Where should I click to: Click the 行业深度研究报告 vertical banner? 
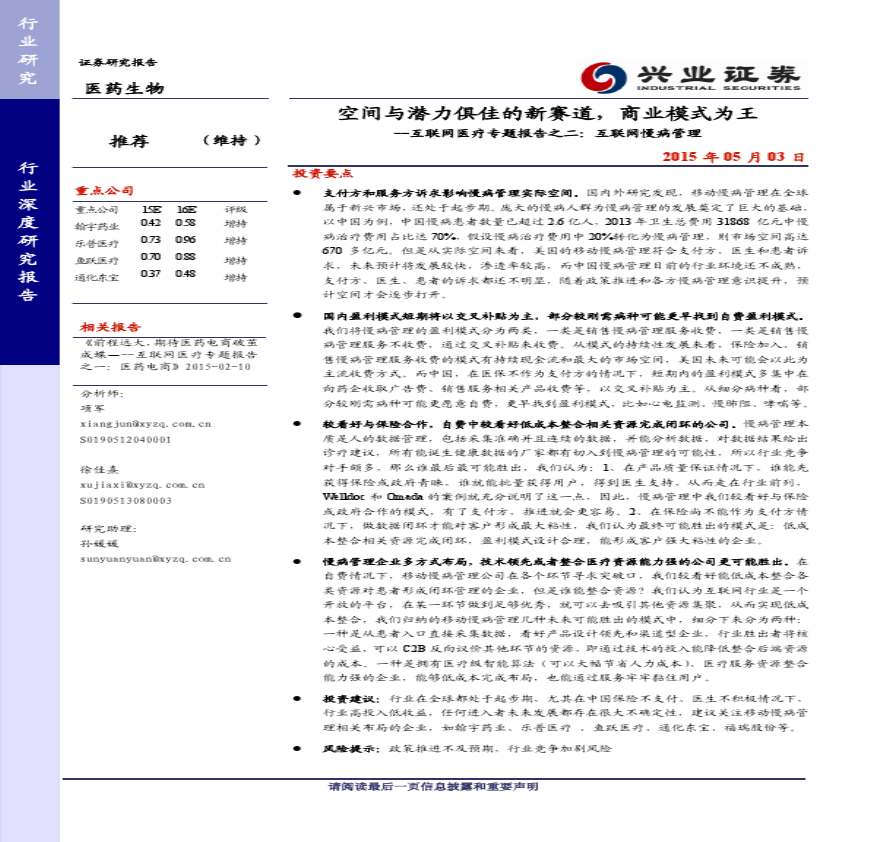click(x=27, y=231)
